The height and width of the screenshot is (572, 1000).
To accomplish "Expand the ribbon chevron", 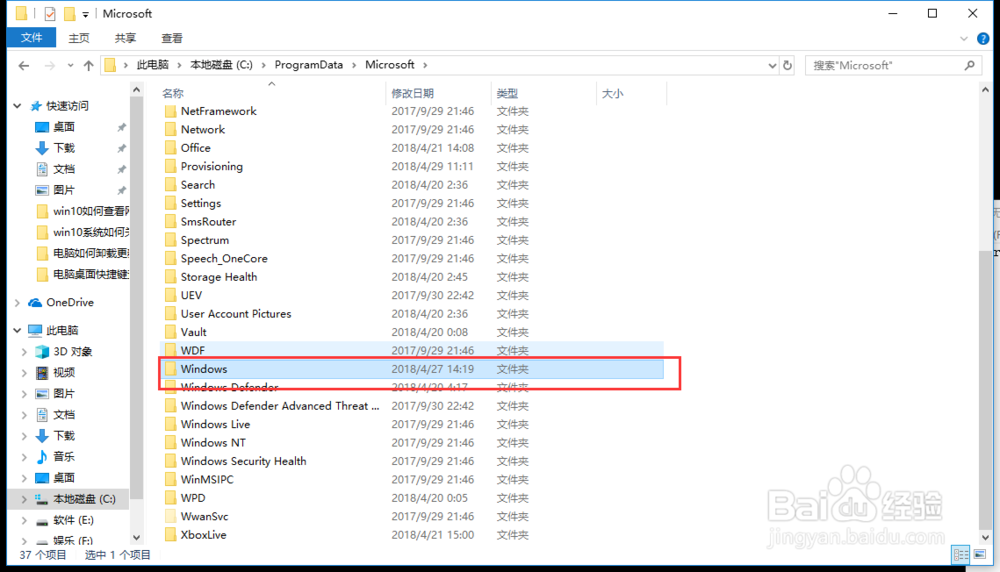I will coord(964,39).
